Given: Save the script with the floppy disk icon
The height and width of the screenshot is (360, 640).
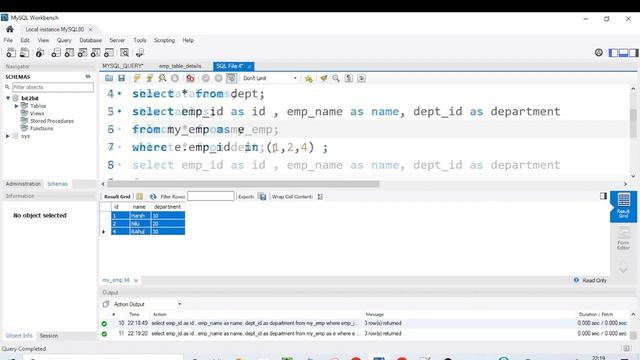Looking at the screenshot, I should point(121,78).
